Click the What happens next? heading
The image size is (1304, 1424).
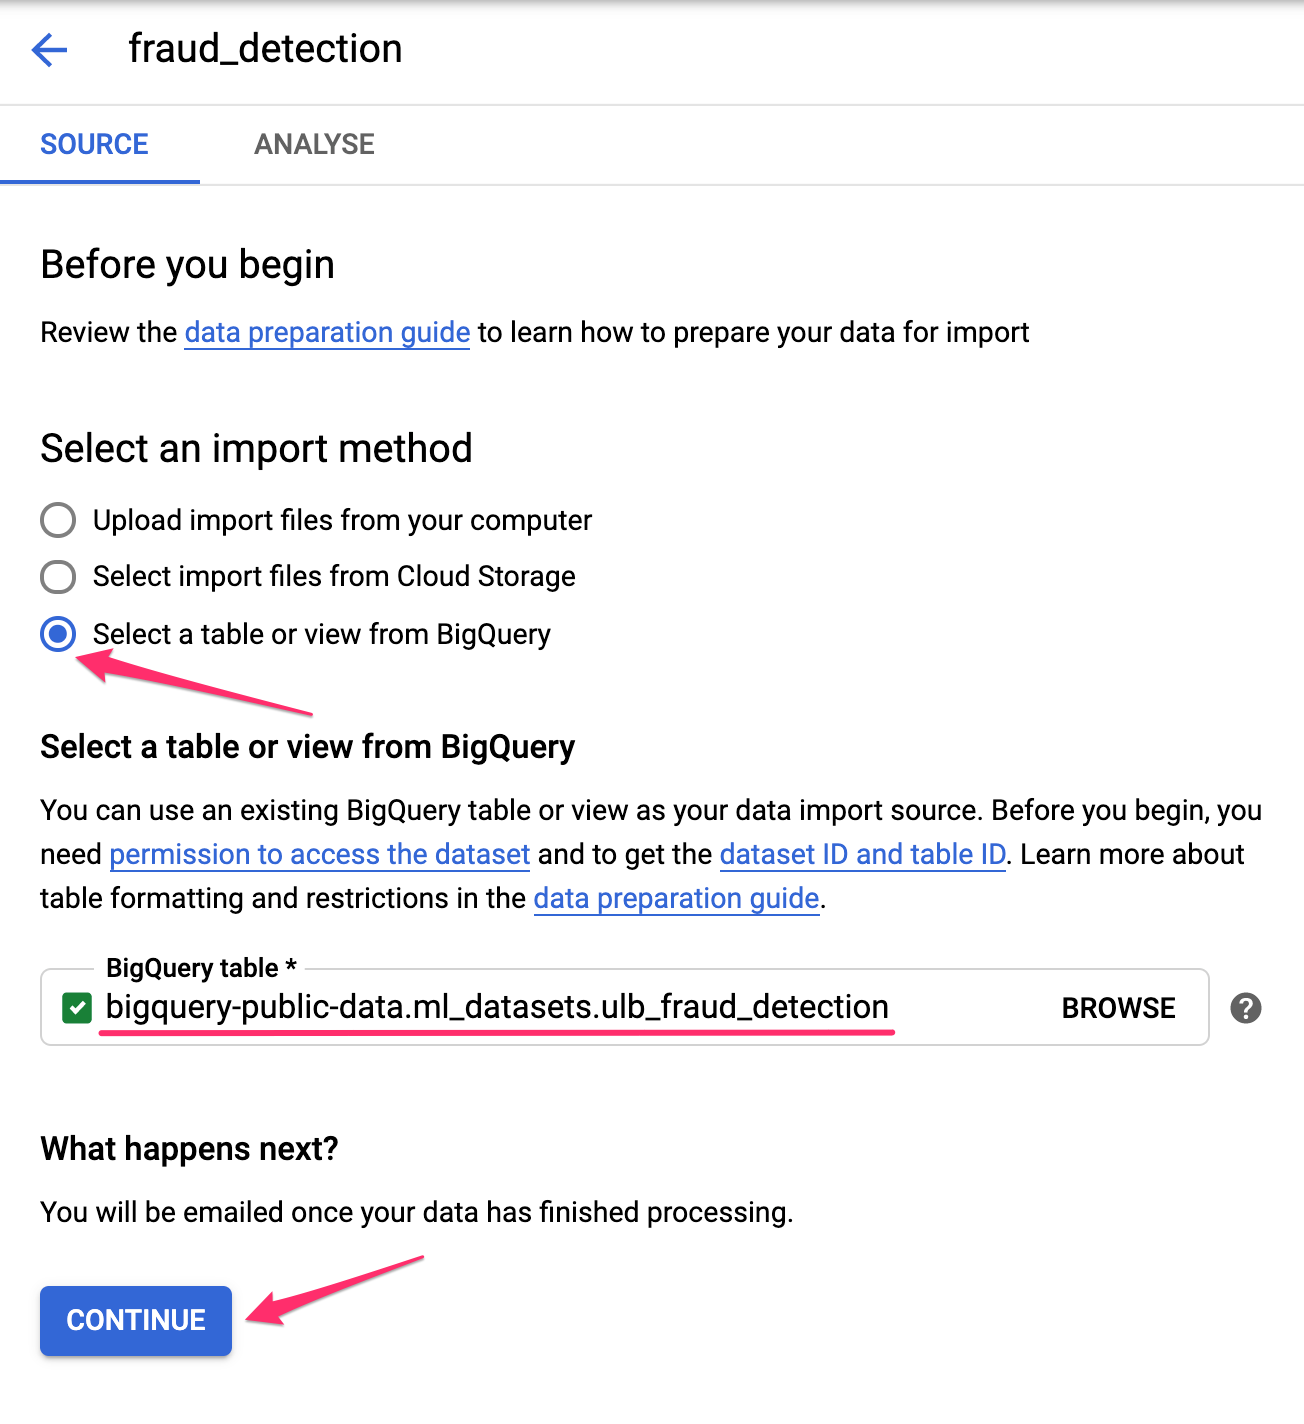pyautogui.click(x=189, y=1149)
